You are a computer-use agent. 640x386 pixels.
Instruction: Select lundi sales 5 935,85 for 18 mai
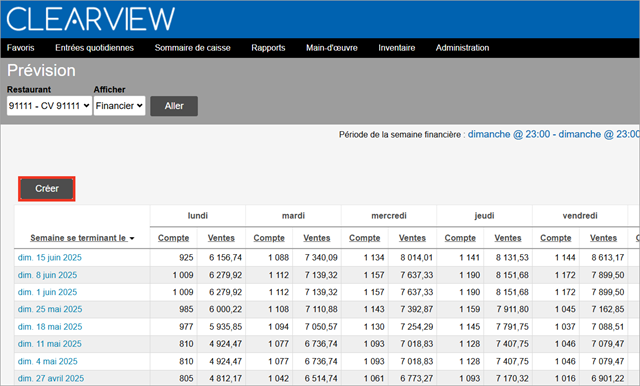pyautogui.click(x=225, y=327)
